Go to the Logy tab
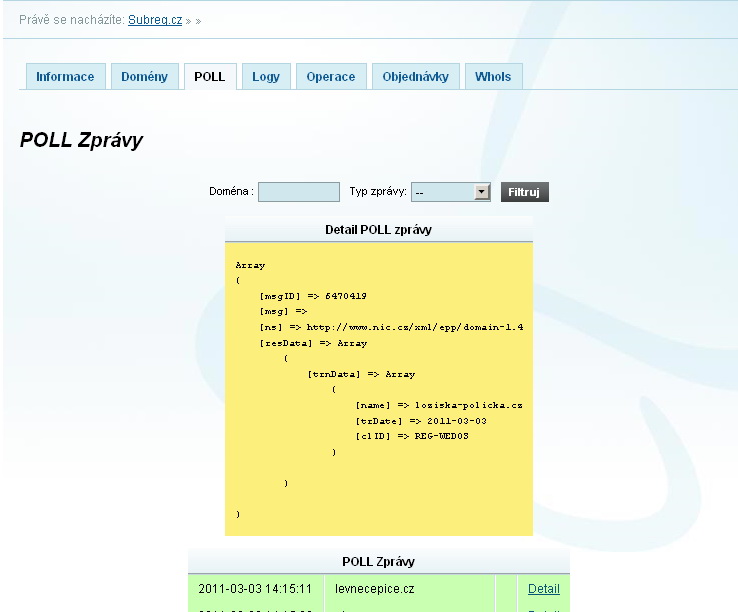The width and height of the screenshot is (738, 612). [266, 77]
